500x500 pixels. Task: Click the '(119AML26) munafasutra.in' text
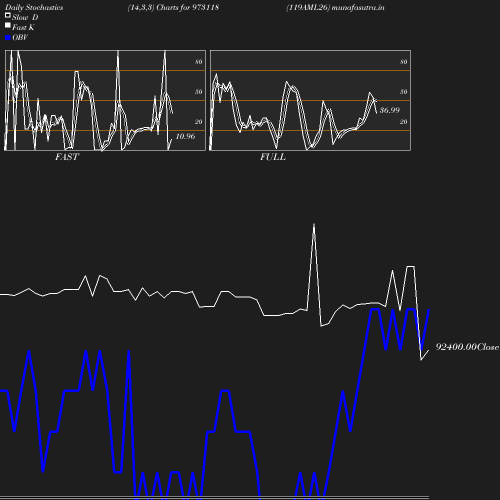pos(335,8)
